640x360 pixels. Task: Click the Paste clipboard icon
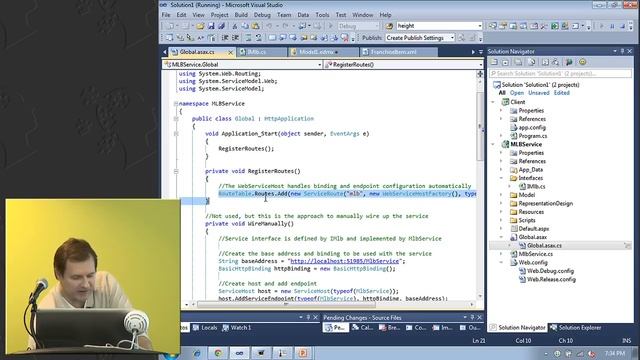[256, 26]
